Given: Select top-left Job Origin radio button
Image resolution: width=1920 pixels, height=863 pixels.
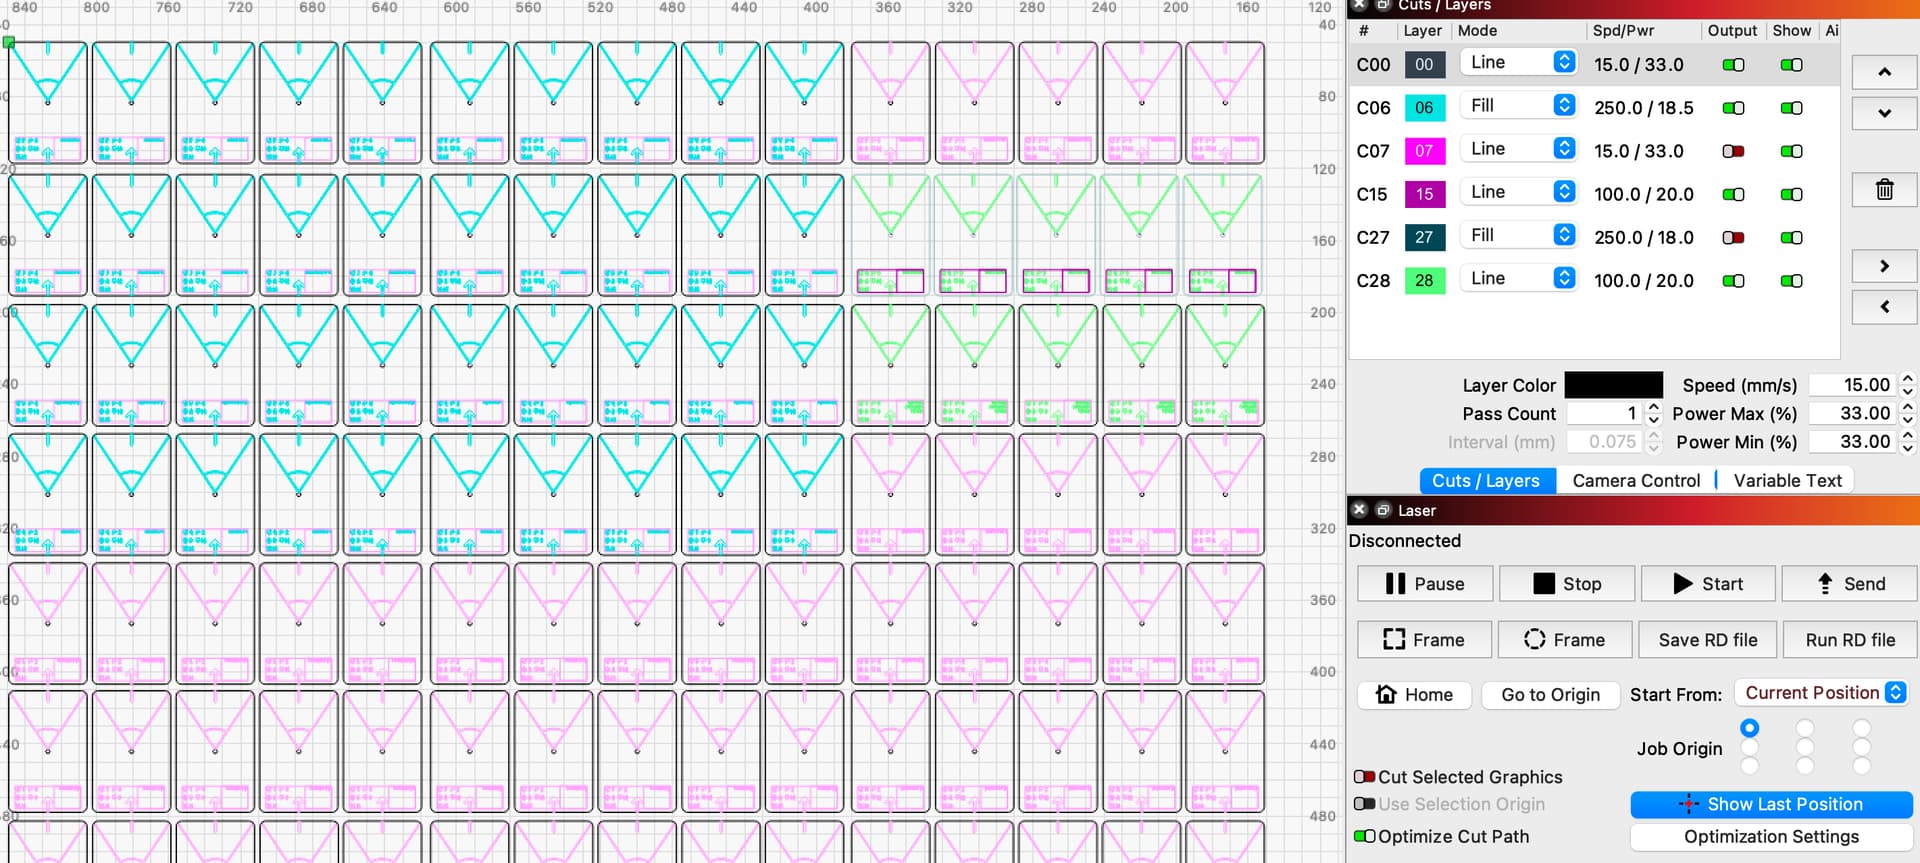Looking at the screenshot, I should (x=1749, y=728).
